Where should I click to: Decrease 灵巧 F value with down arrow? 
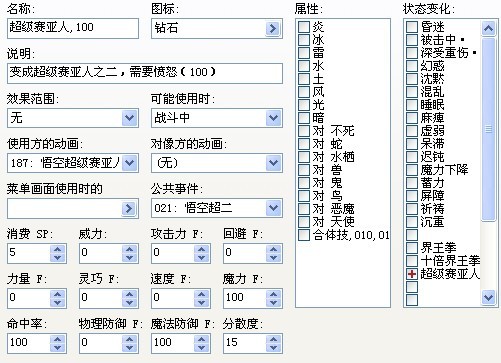(x=129, y=302)
